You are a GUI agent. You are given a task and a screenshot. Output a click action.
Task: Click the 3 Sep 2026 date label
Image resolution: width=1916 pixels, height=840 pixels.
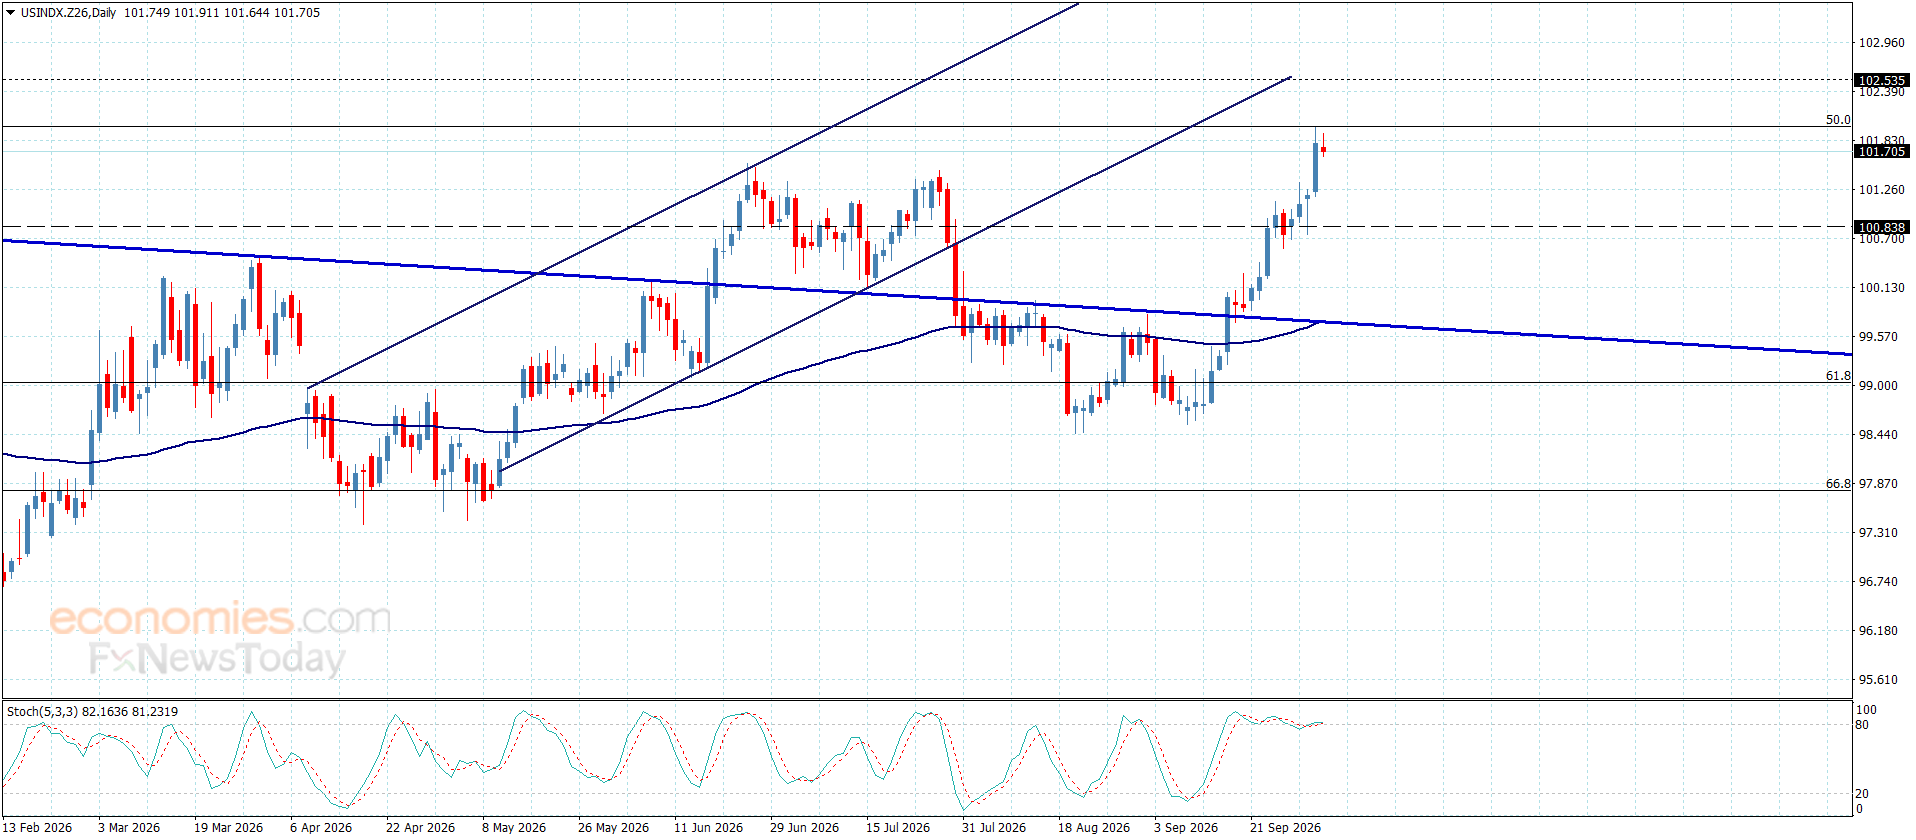[1186, 827]
